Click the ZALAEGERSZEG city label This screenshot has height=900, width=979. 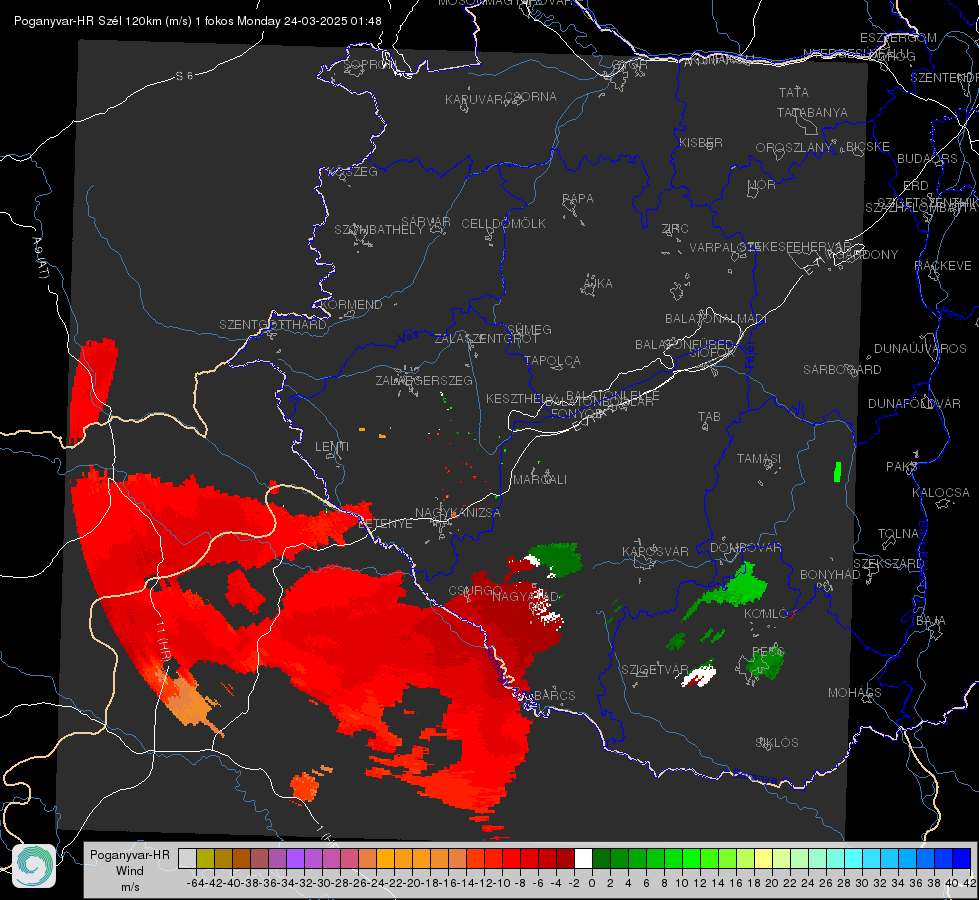coord(424,380)
